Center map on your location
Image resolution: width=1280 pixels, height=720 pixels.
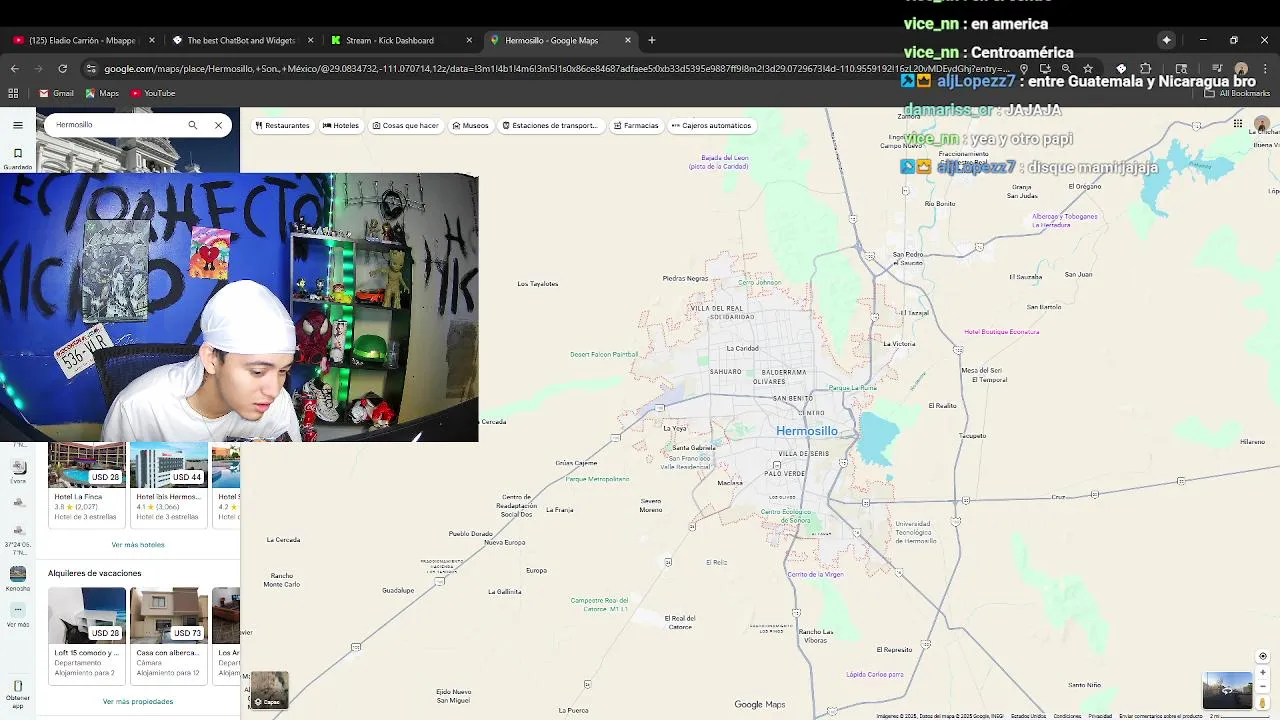[x=1263, y=656]
